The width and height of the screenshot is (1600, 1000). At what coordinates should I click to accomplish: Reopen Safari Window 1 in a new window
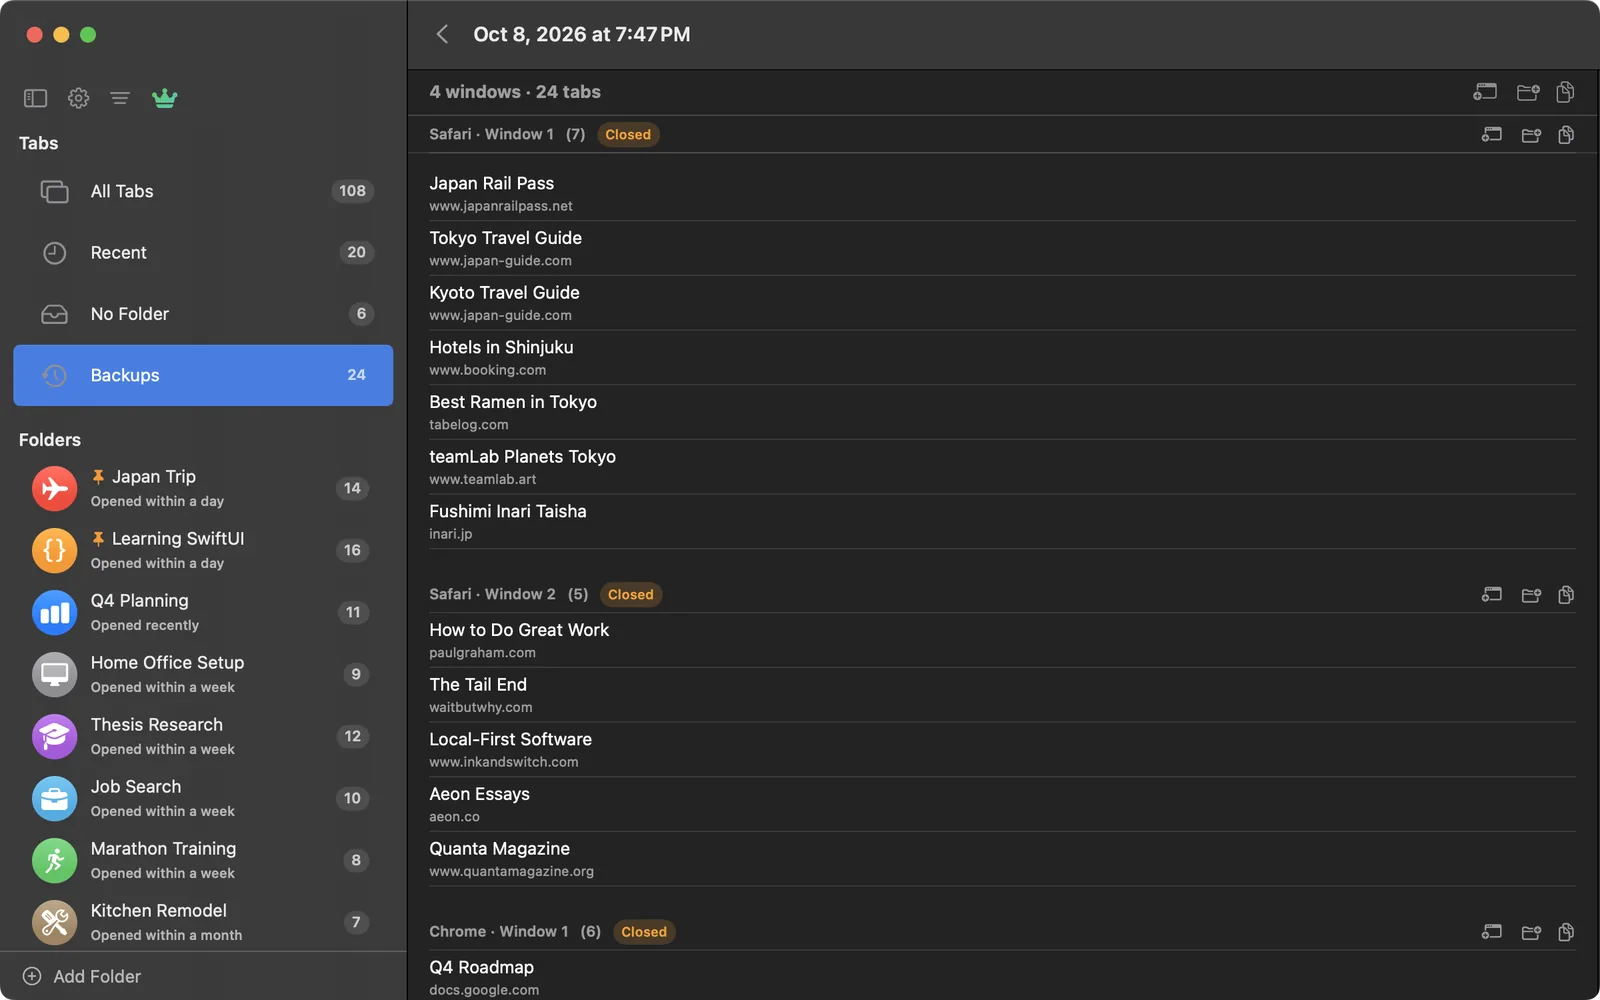tap(1492, 134)
